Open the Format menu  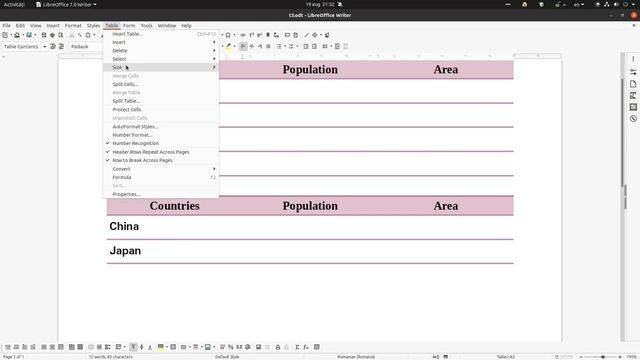tap(73, 26)
